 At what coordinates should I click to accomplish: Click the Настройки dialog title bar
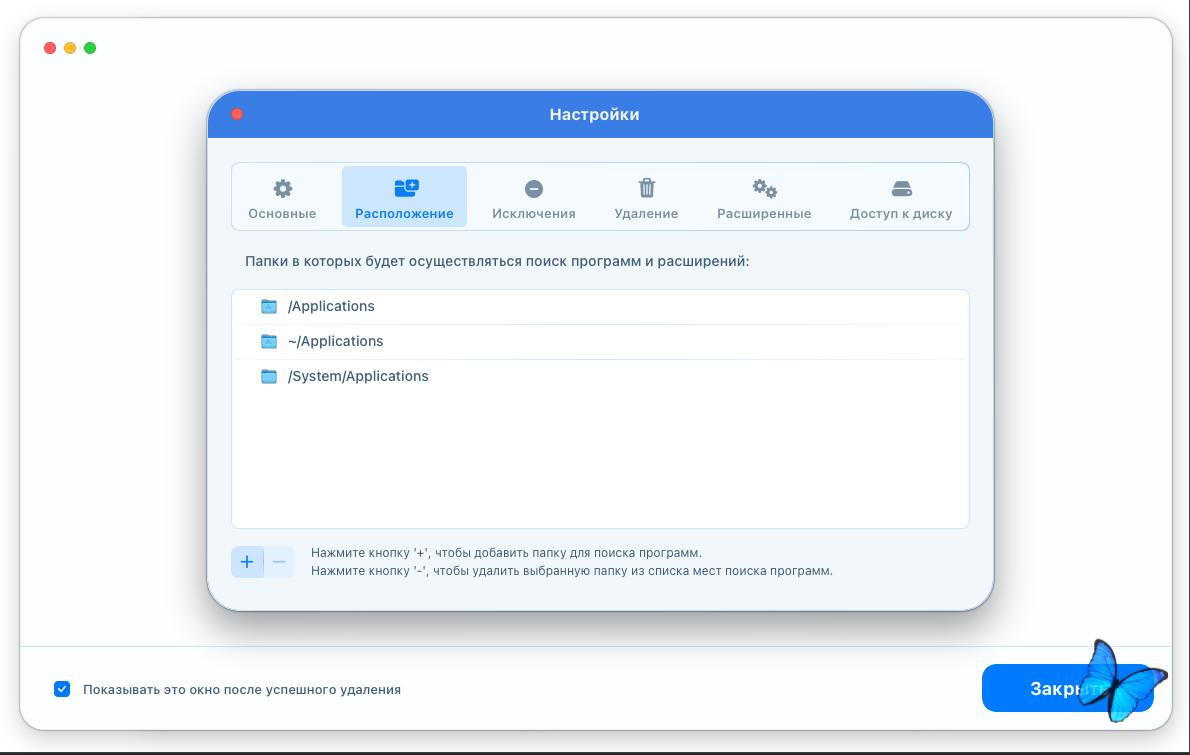point(594,114)
